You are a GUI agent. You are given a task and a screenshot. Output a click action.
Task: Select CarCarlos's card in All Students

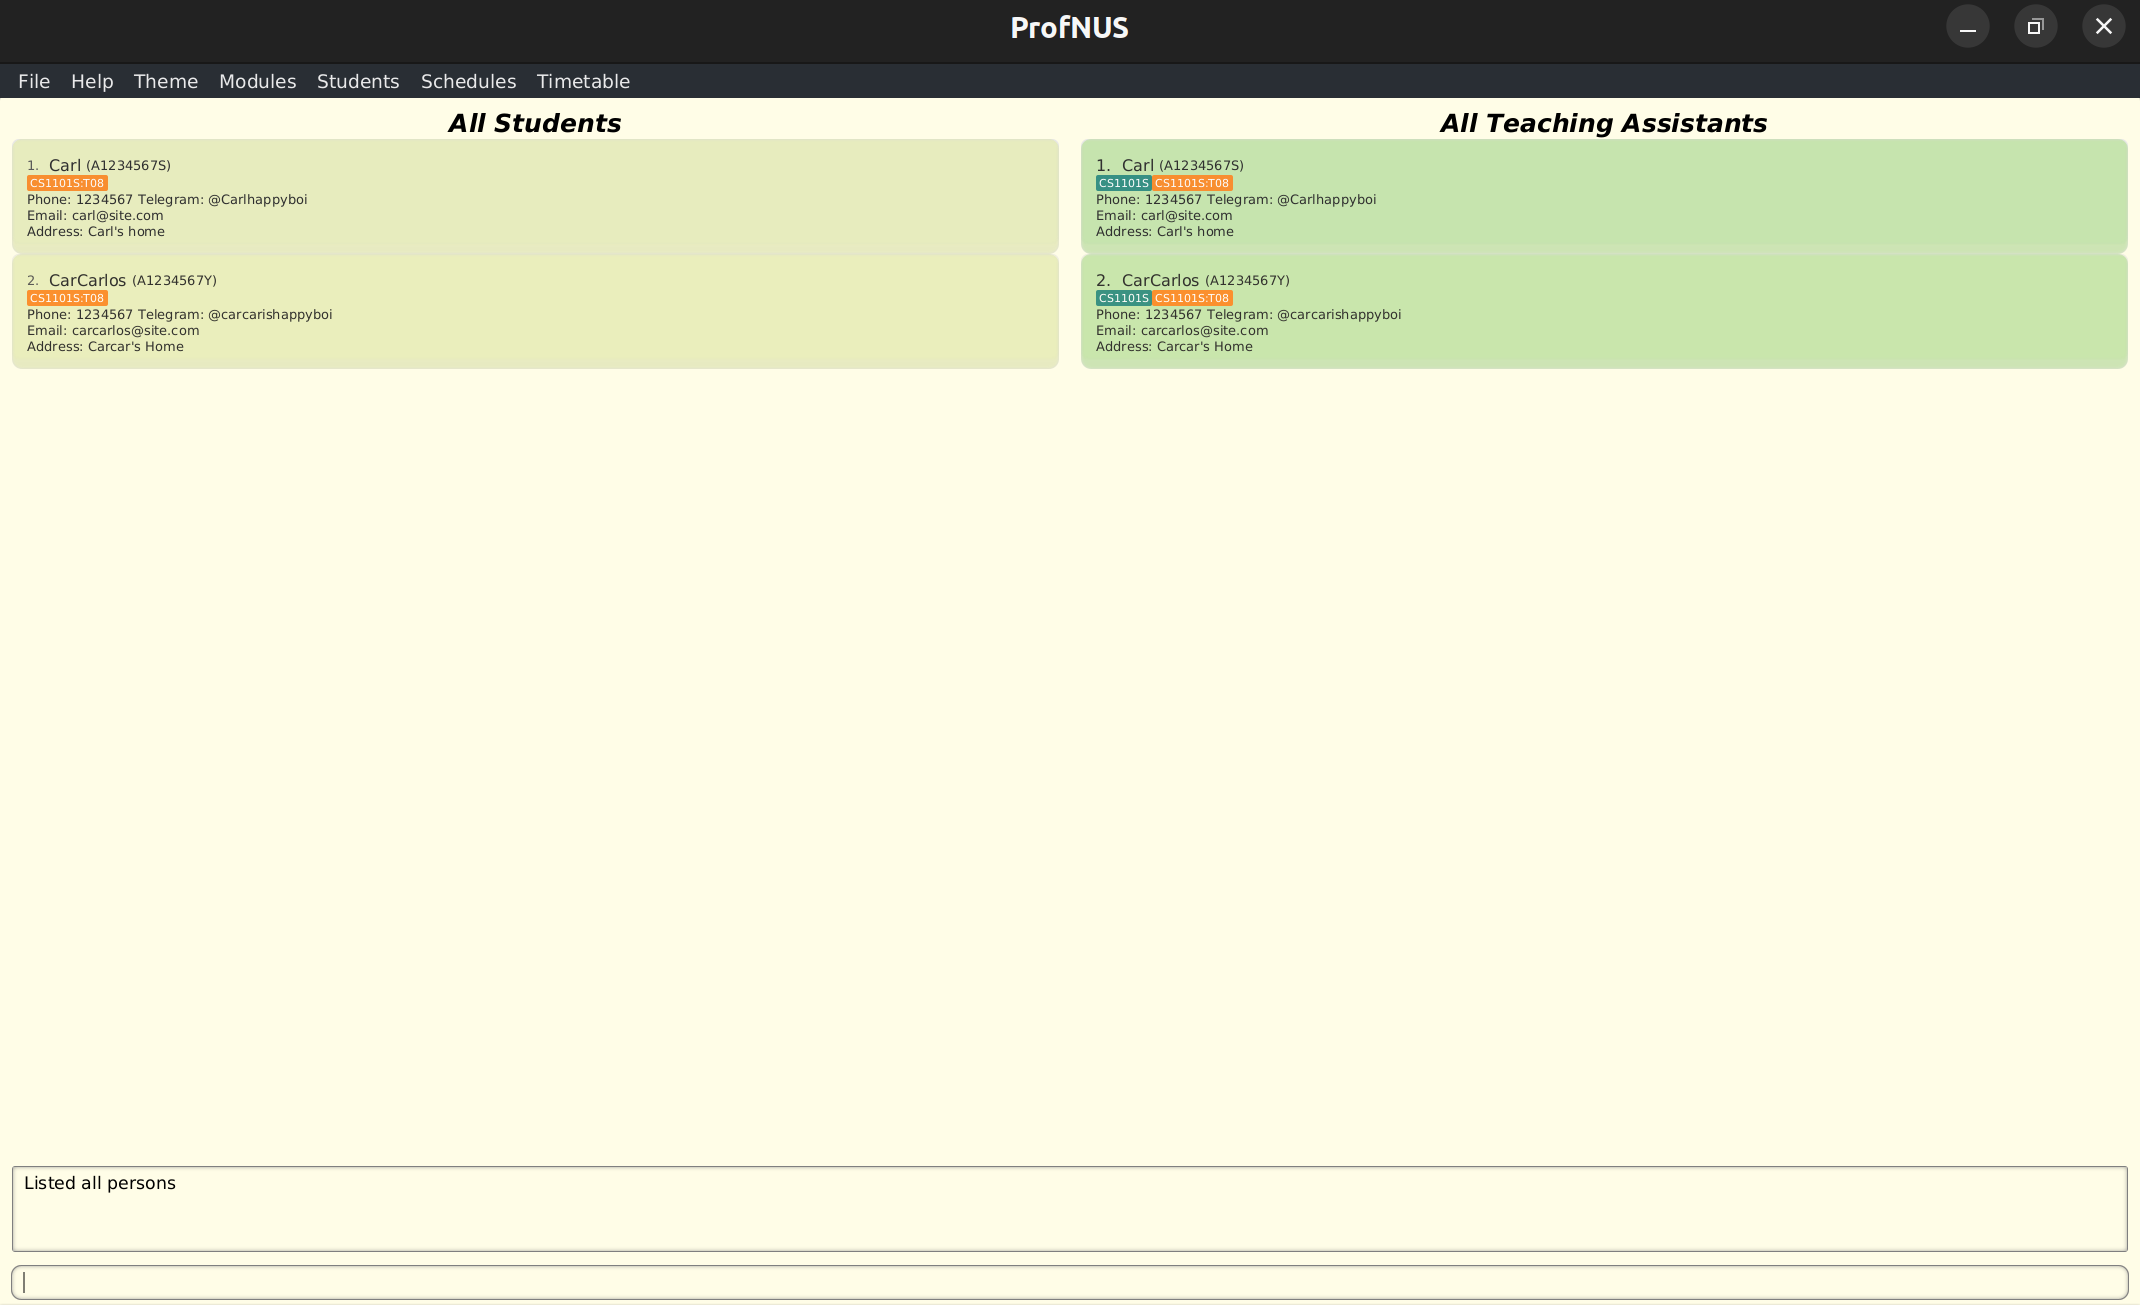(535, 311)
